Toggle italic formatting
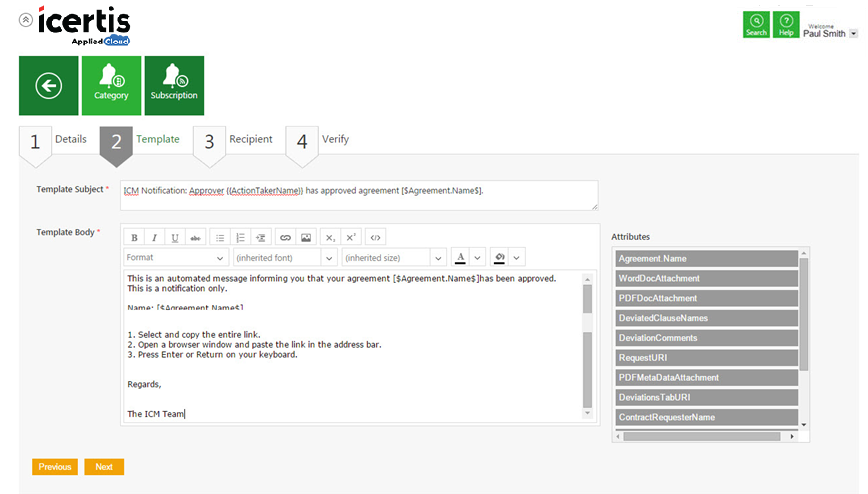This screenshot has height=494, width=868. [154, 237]
